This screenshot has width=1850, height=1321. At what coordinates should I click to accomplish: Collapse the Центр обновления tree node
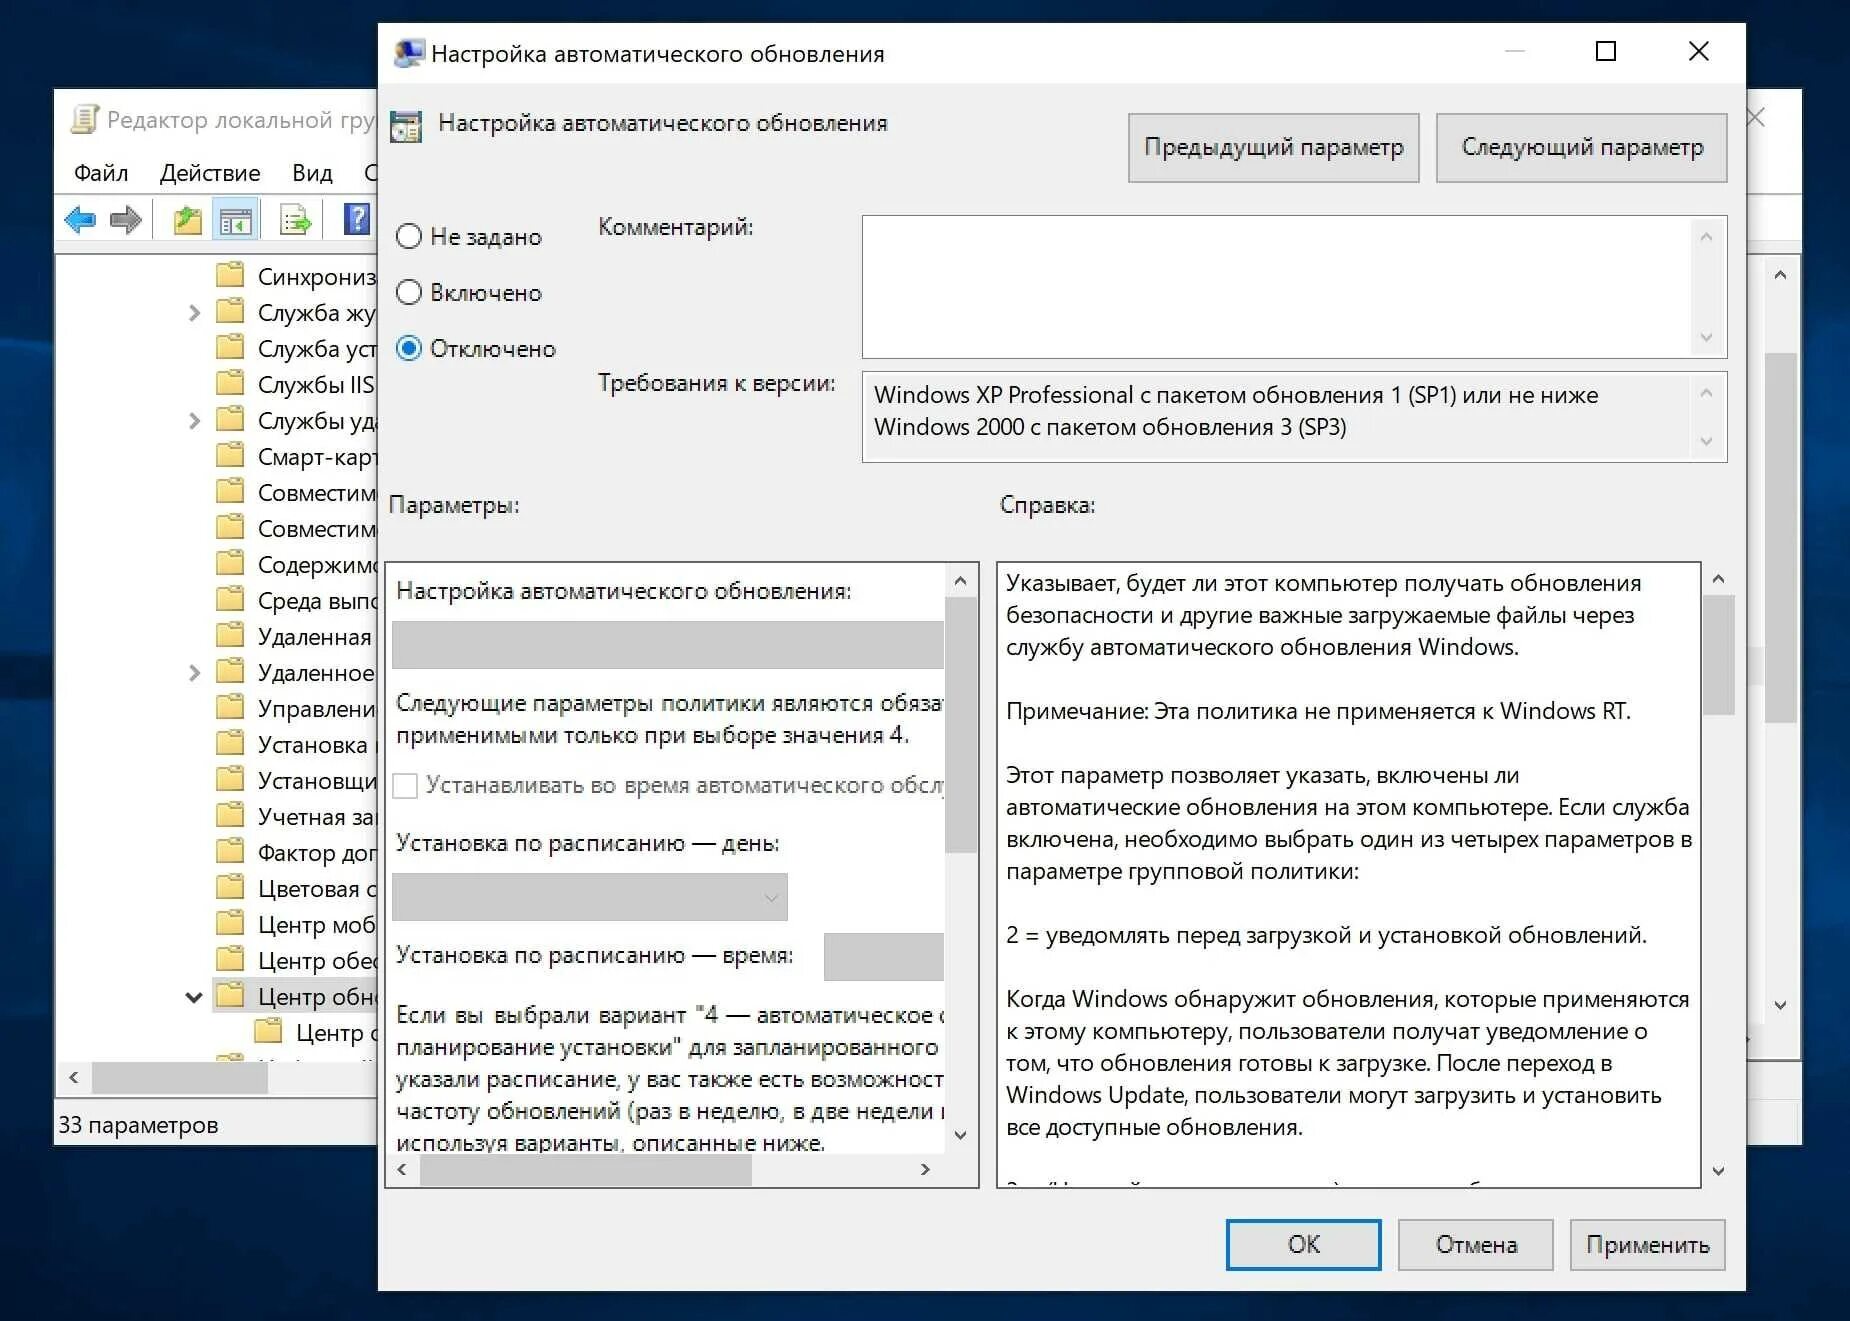pos(192,996)
